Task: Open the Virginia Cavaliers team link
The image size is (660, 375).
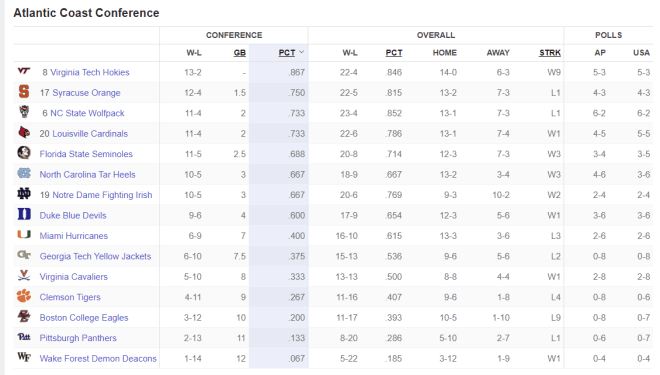Action: 74,277
